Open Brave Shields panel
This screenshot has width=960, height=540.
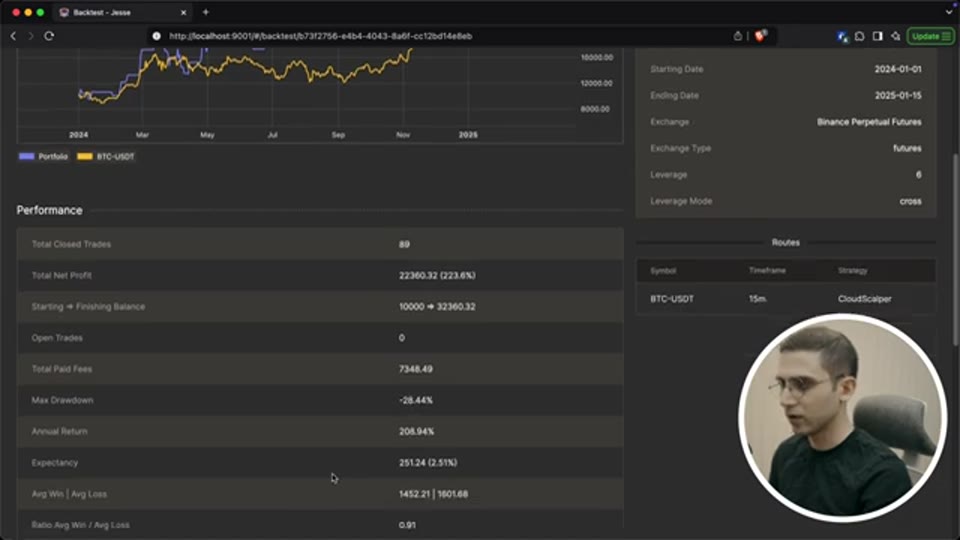(x=760, y=36)
